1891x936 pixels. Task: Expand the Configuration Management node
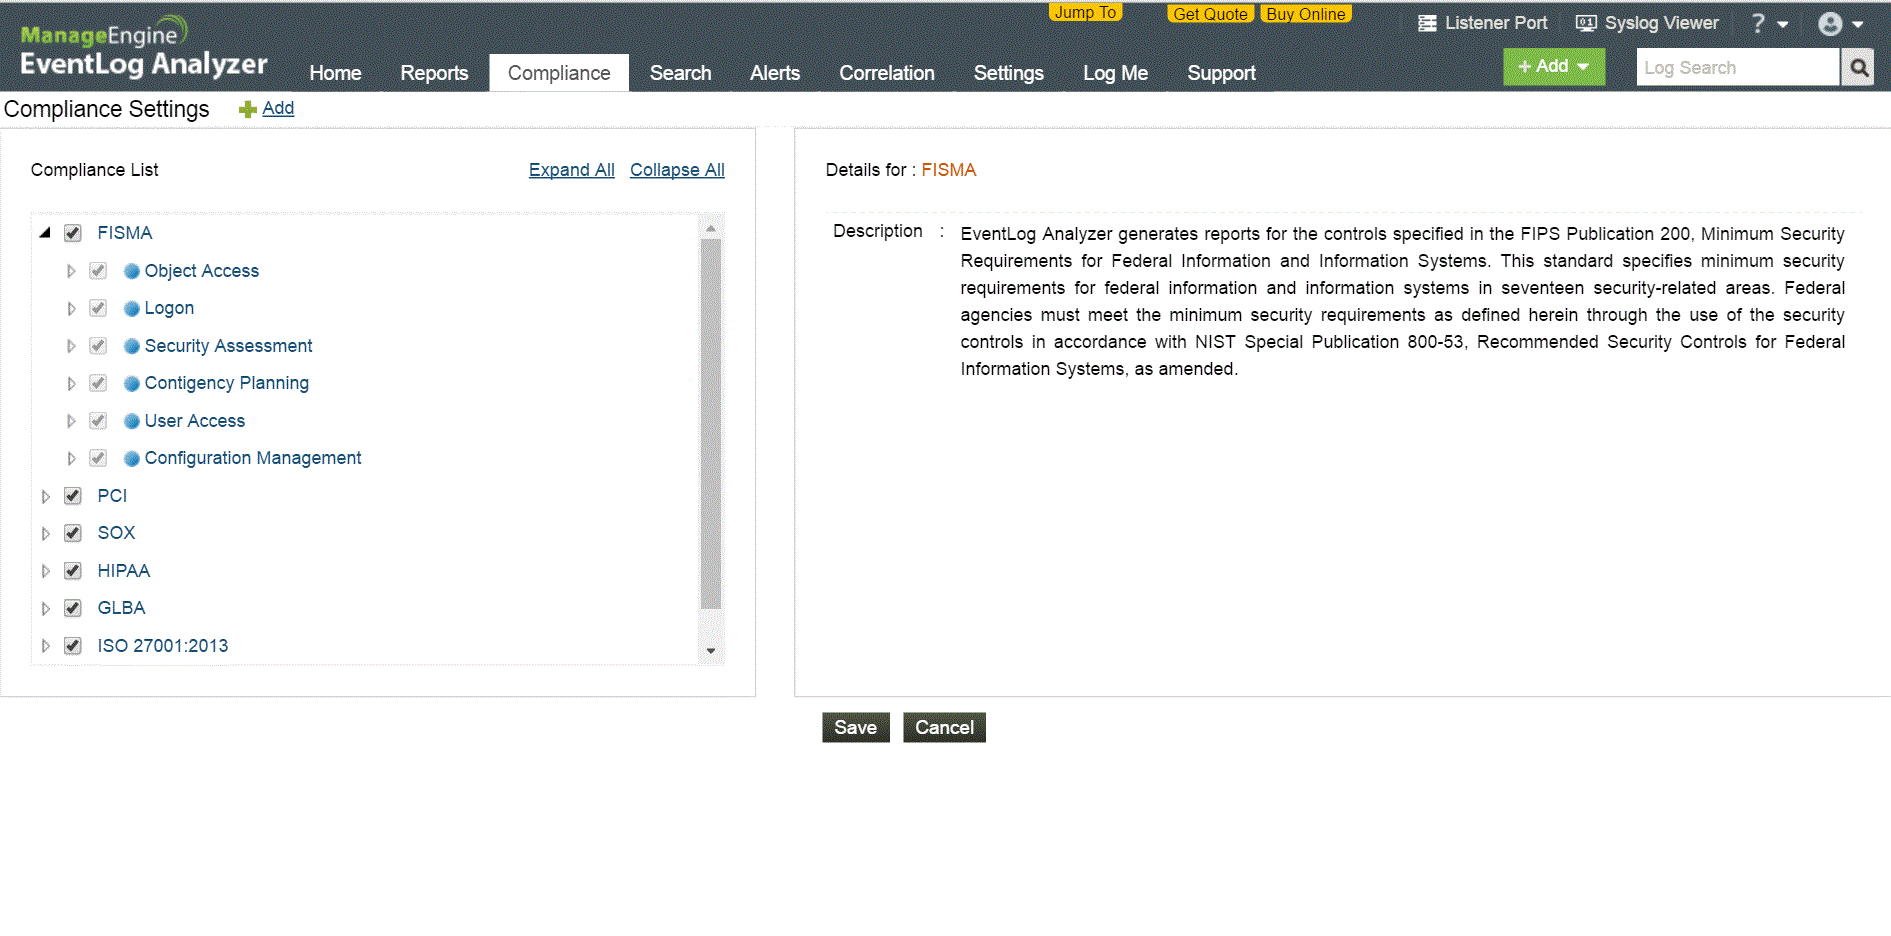tap(70, 458)
